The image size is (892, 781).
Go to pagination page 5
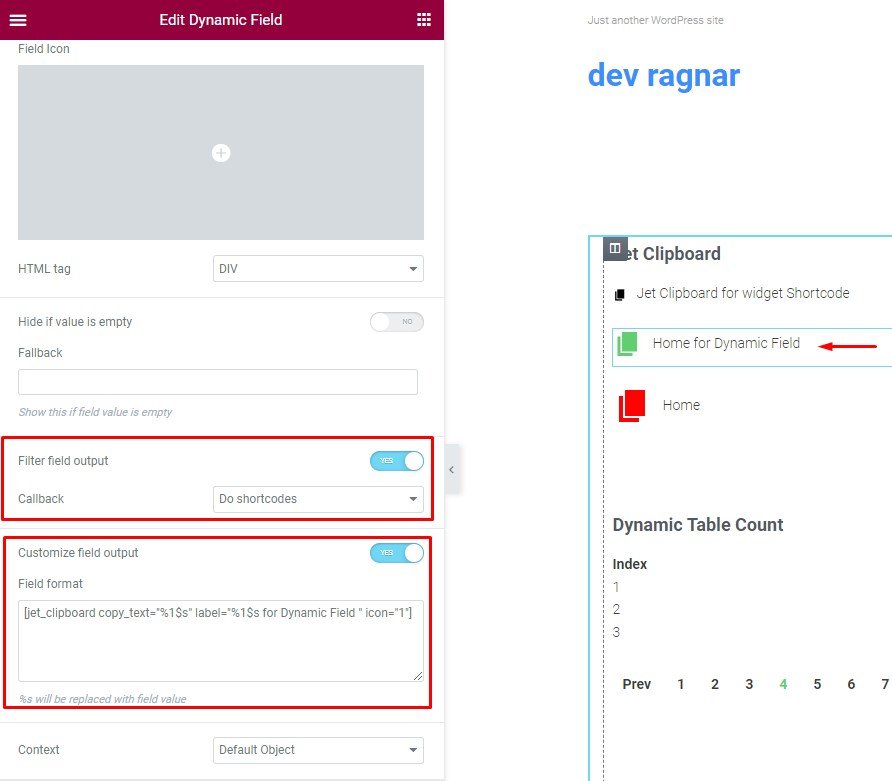pyautogui.click(x=817, y=684)
